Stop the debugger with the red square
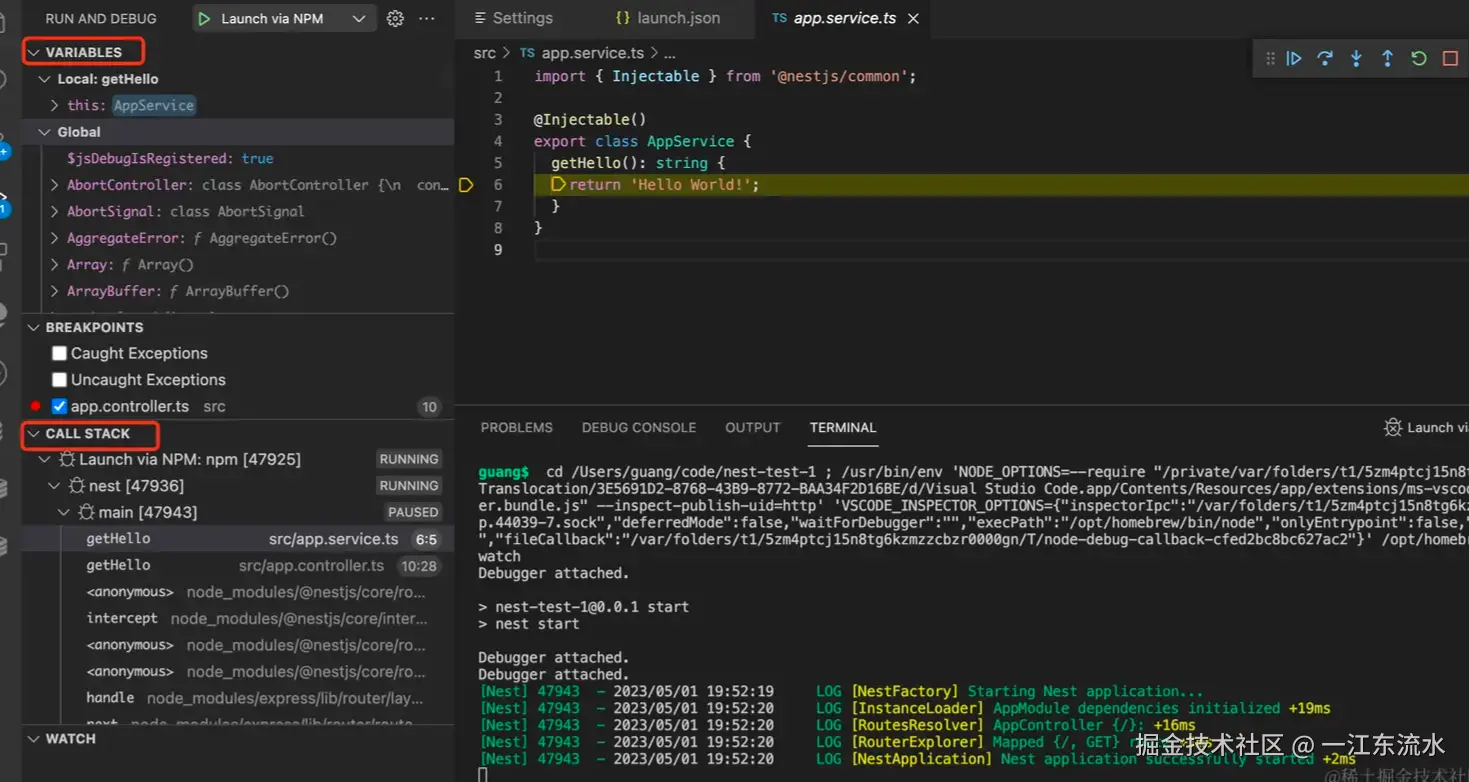1469x782 pixels. [x=1449, y=59]
